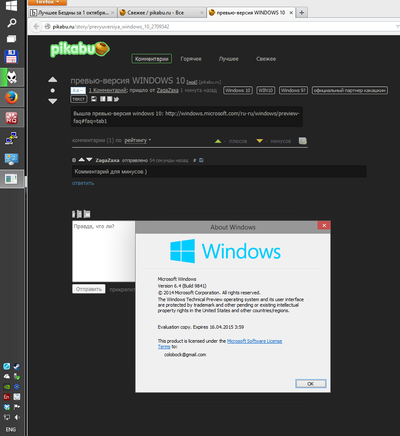Open the OneDrive cloud tray icon

click(7, 377)
